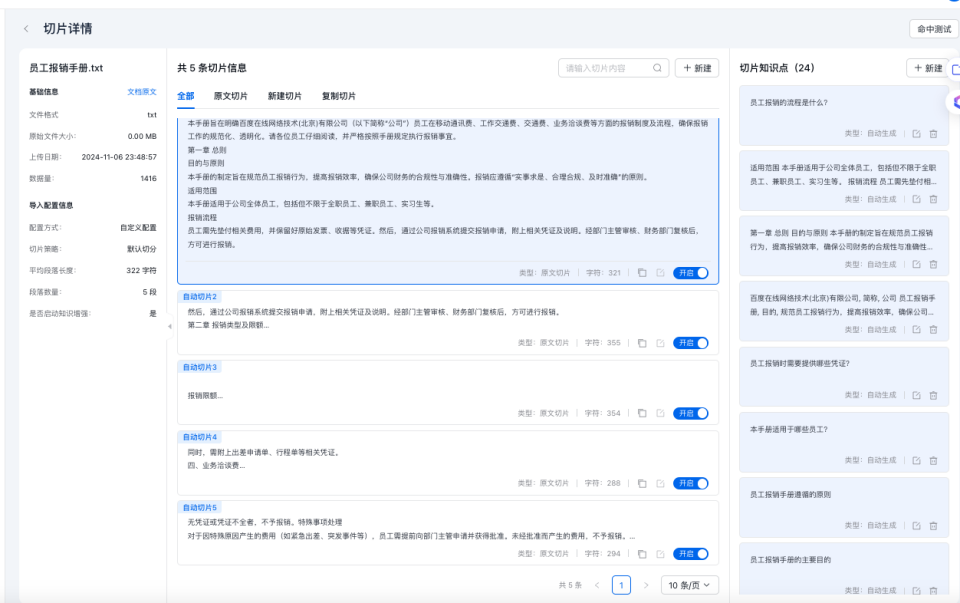Edit knowledge point 员工报销时需要提供哪些凭证?
The width and height of the screenshot is (960, 603).
pyautogui.click(x=916, y=395)
